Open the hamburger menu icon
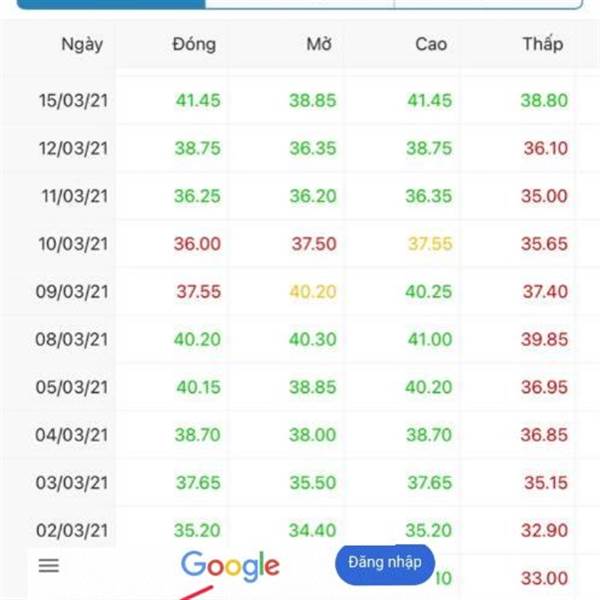 (x=49, y=565)
